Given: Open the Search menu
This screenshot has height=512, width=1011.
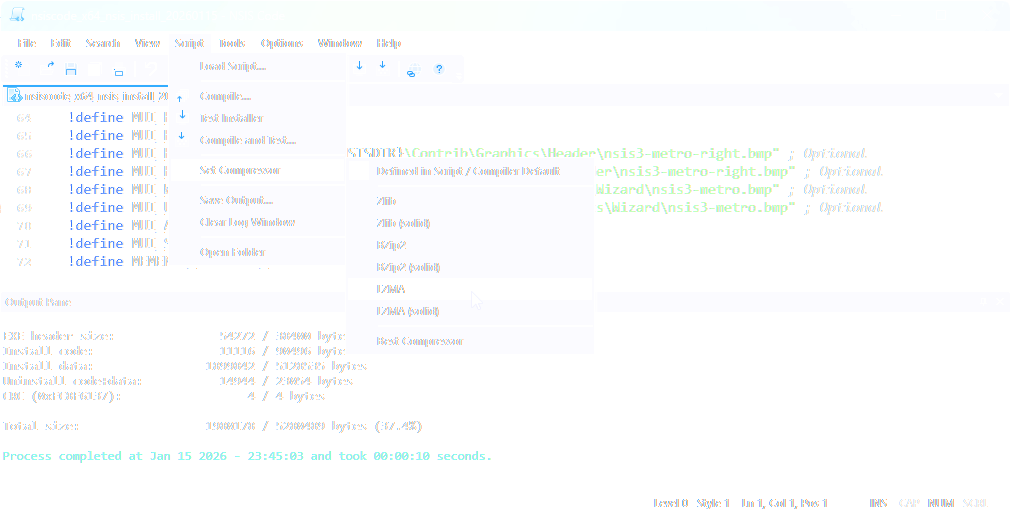Looking at the screenshot, I should pyautogui.click(x=103, y=43).
